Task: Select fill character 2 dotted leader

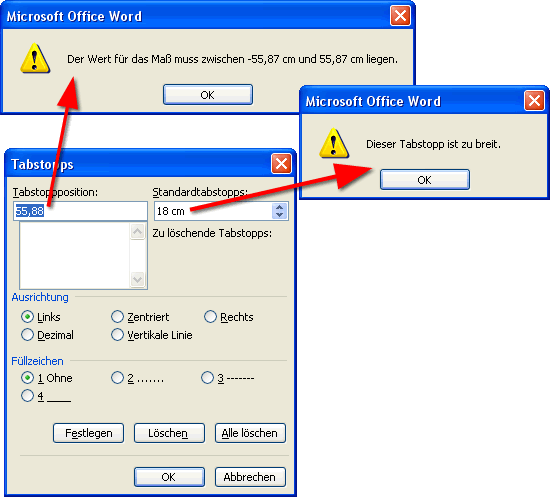Action: 117,378
